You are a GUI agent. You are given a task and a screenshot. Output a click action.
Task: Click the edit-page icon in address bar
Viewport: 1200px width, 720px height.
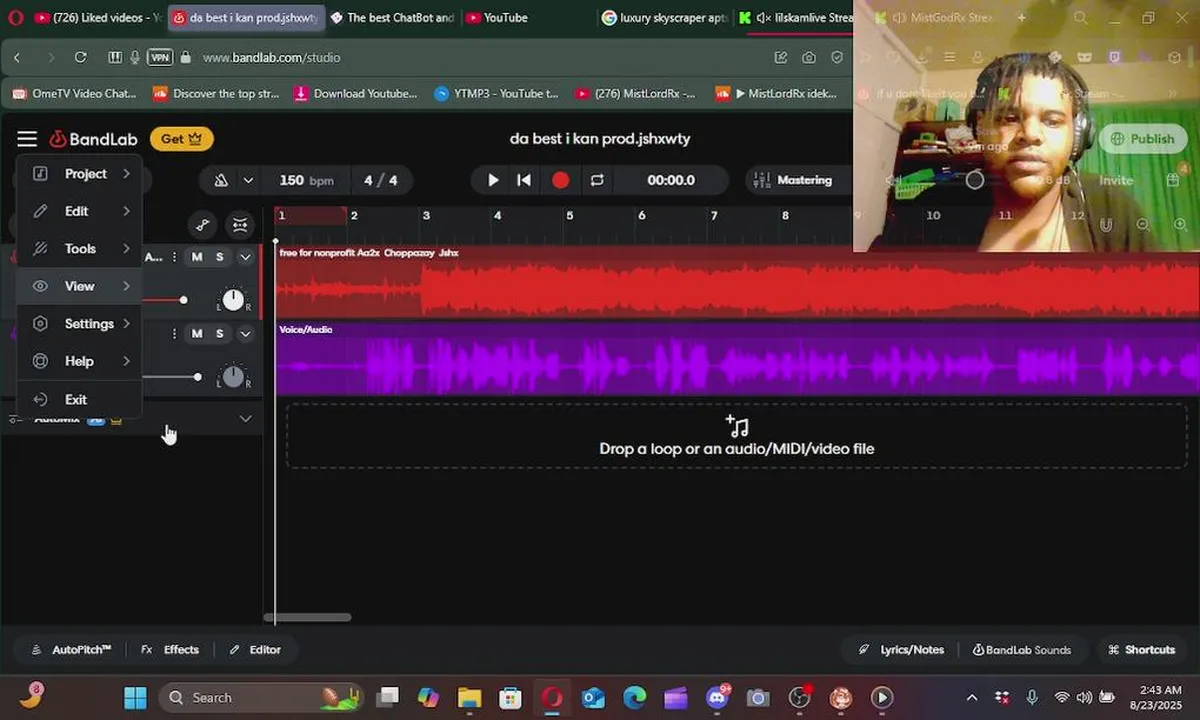click(781, 58)
